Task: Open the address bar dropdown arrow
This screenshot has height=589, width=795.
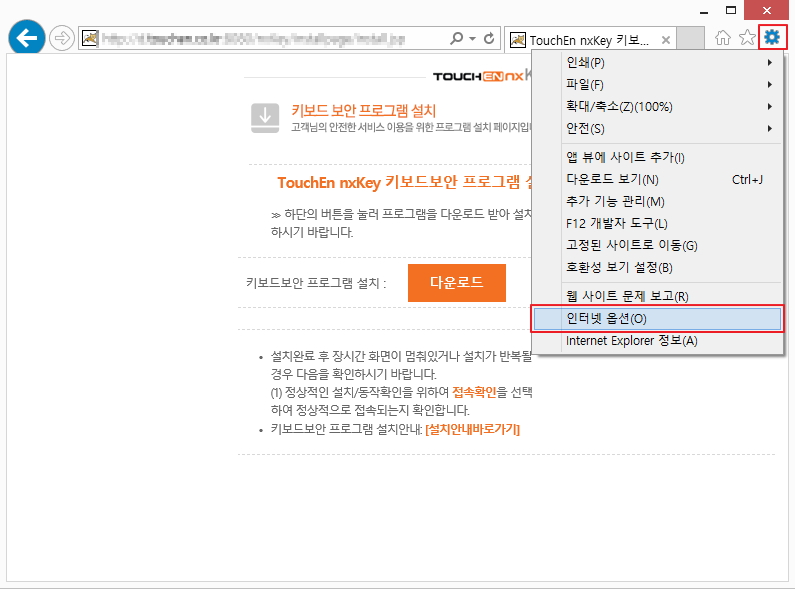Action: point(473,39)
